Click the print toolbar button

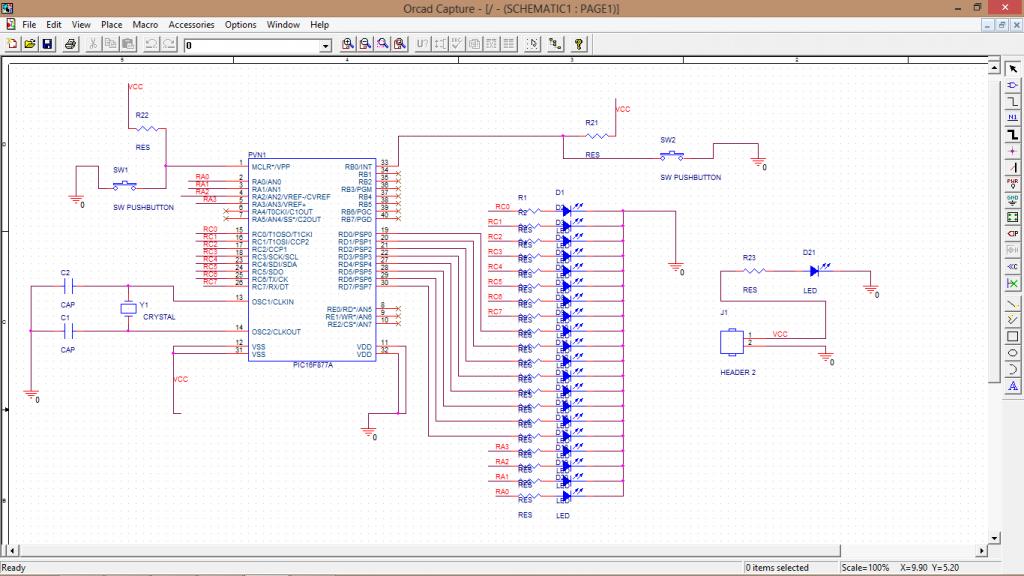71,44
